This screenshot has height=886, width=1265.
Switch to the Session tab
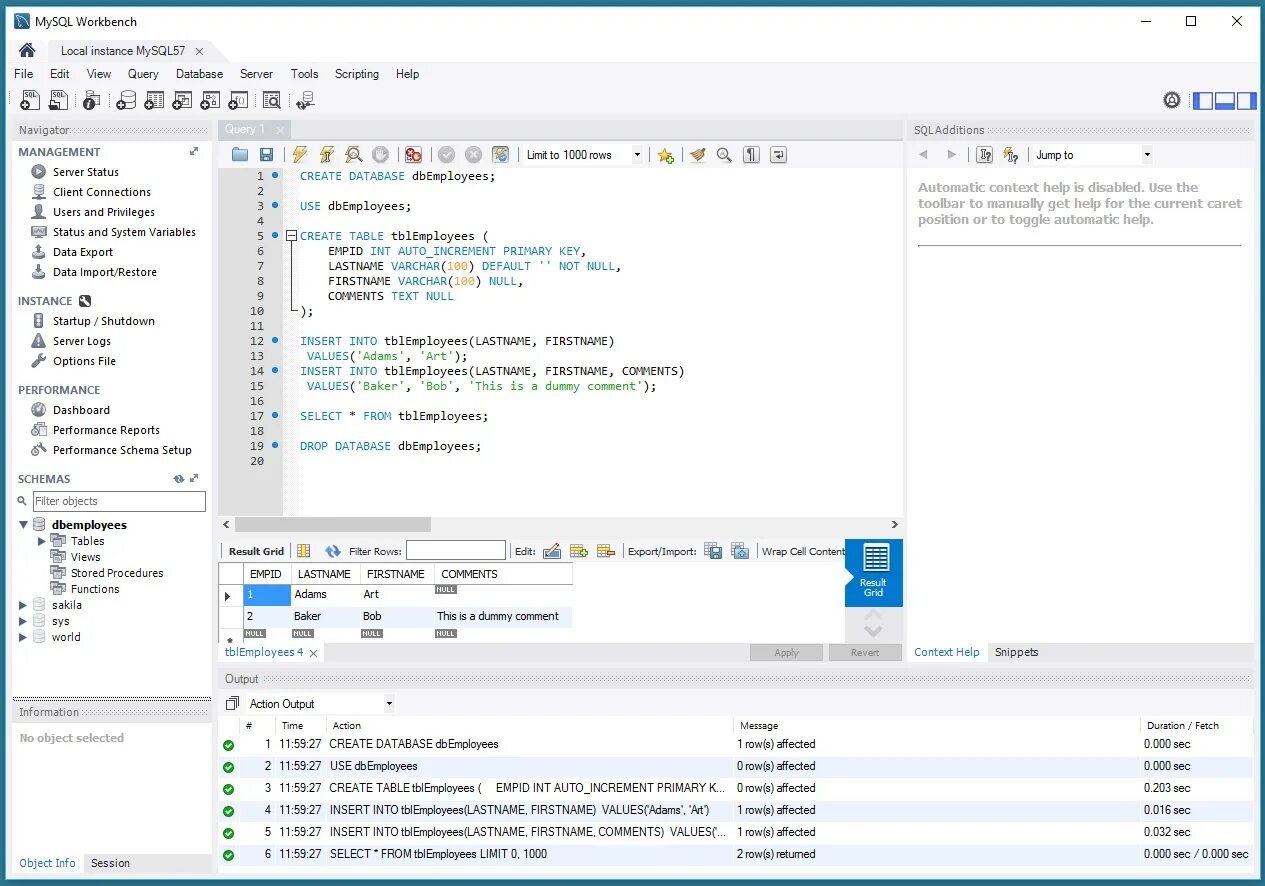tap(110, 863)
